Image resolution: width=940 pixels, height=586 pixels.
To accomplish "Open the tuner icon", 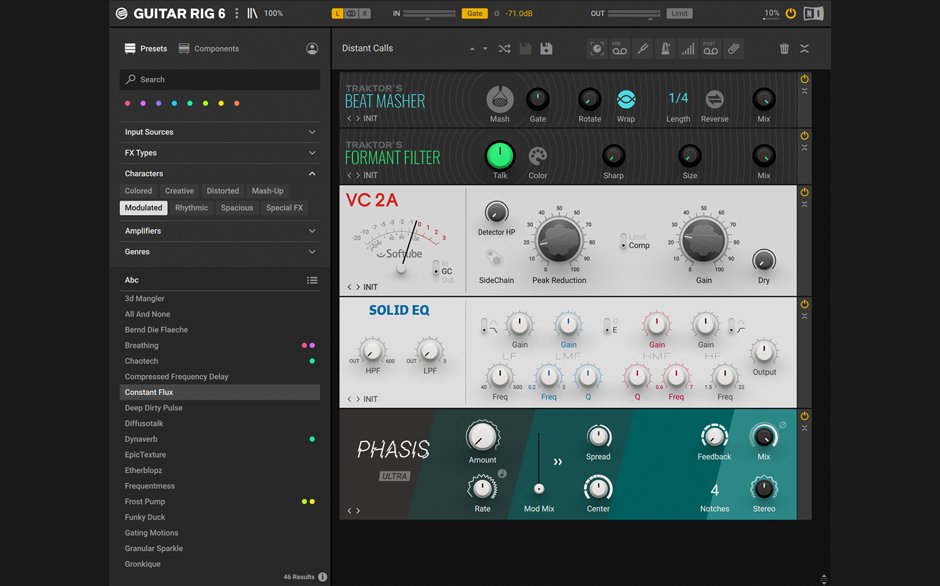I will click(x=643, y=49).
